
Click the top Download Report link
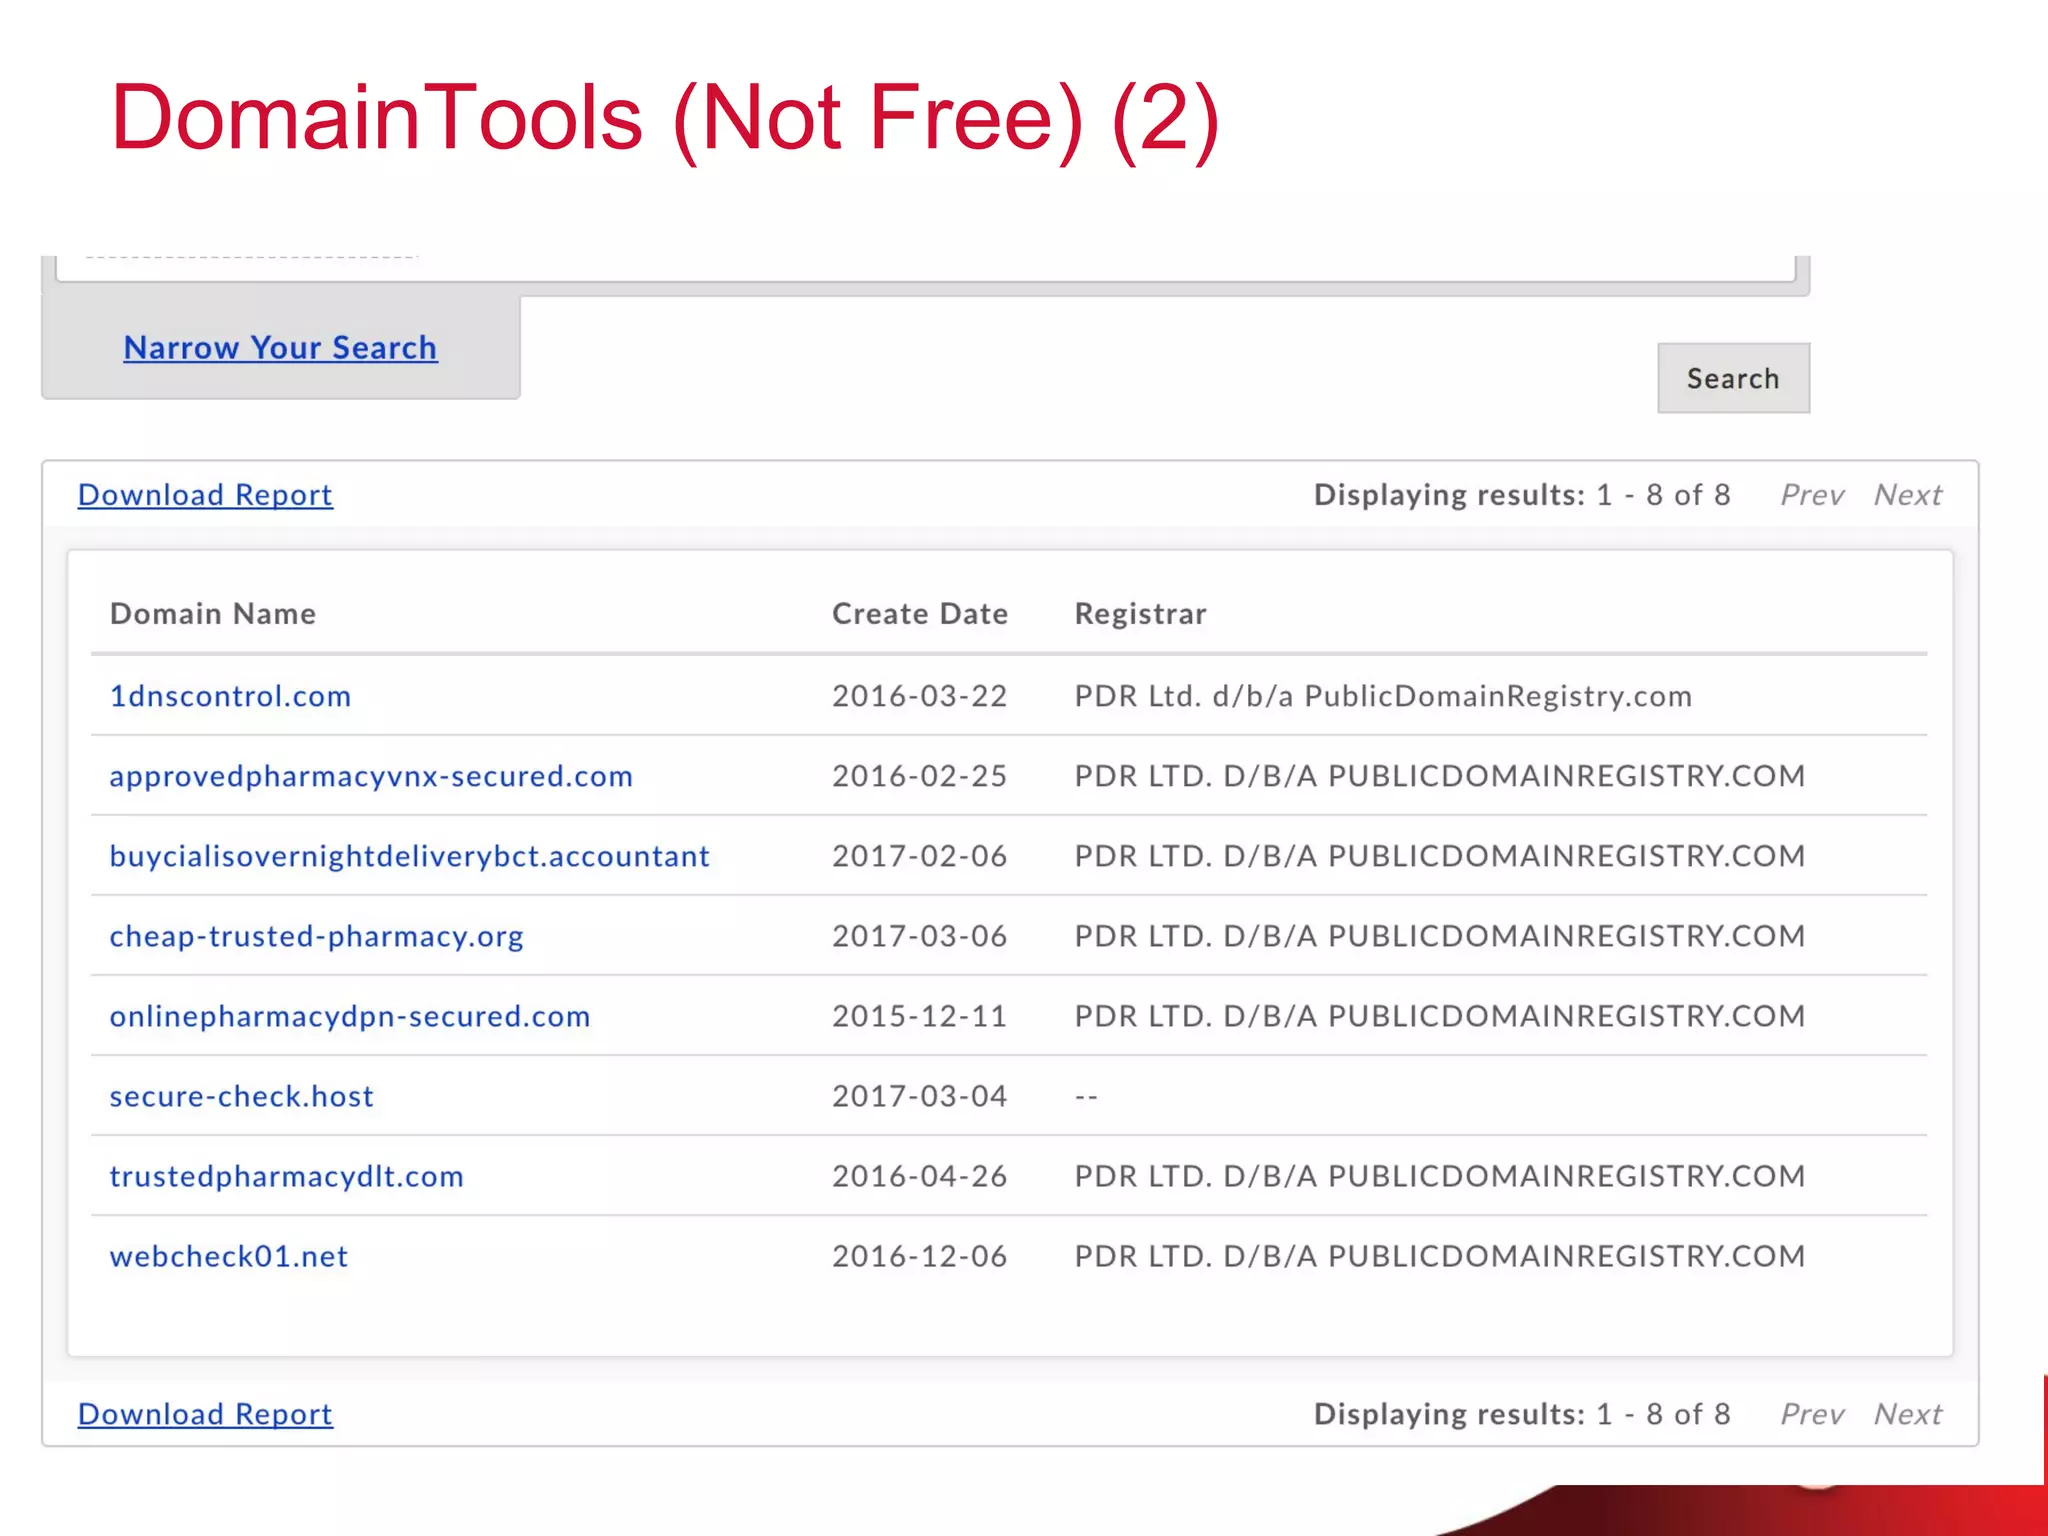pos(205,495)
